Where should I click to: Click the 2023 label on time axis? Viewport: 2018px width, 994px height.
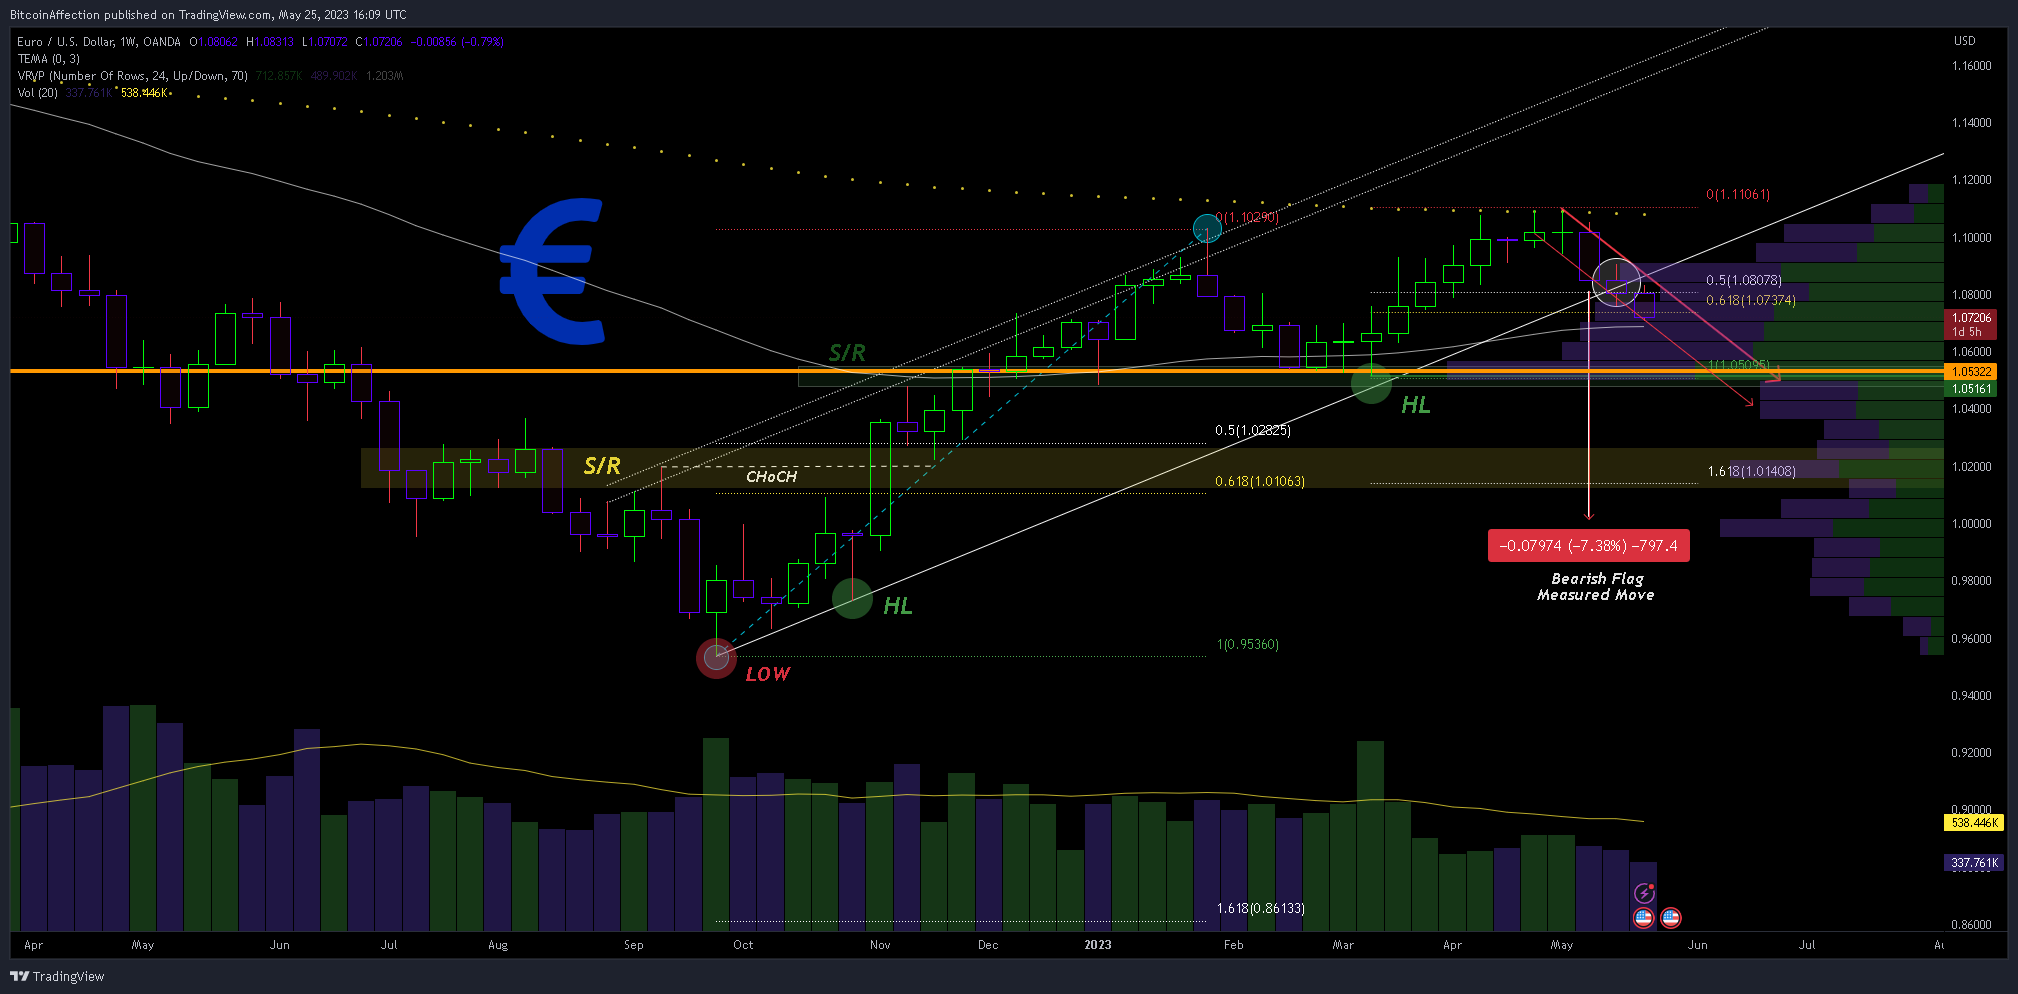pos(1098,945)
